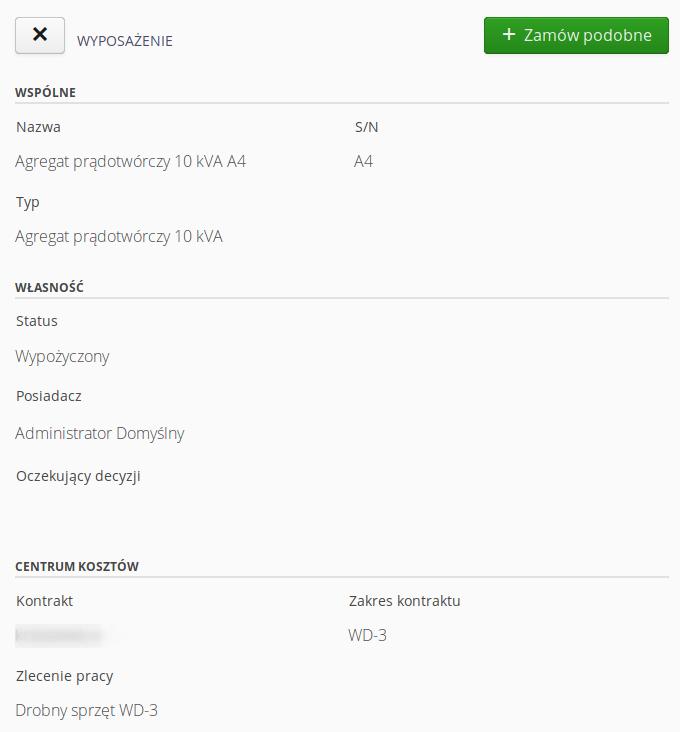Click the name value Agregat prądotwórczy 10 kVA A4
Image resolution: width=680 pixels, height=732 pixels.
[130, 161]
